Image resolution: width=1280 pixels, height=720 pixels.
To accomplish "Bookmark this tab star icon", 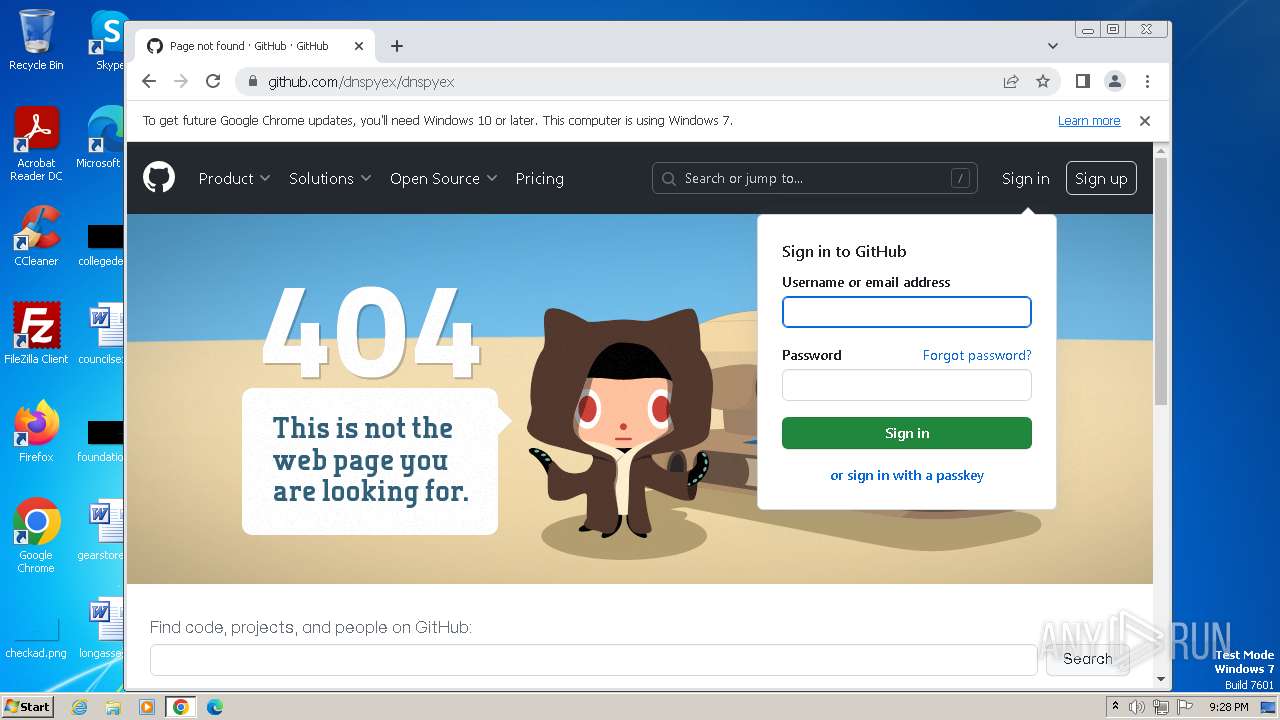I will coord(1043,81).
